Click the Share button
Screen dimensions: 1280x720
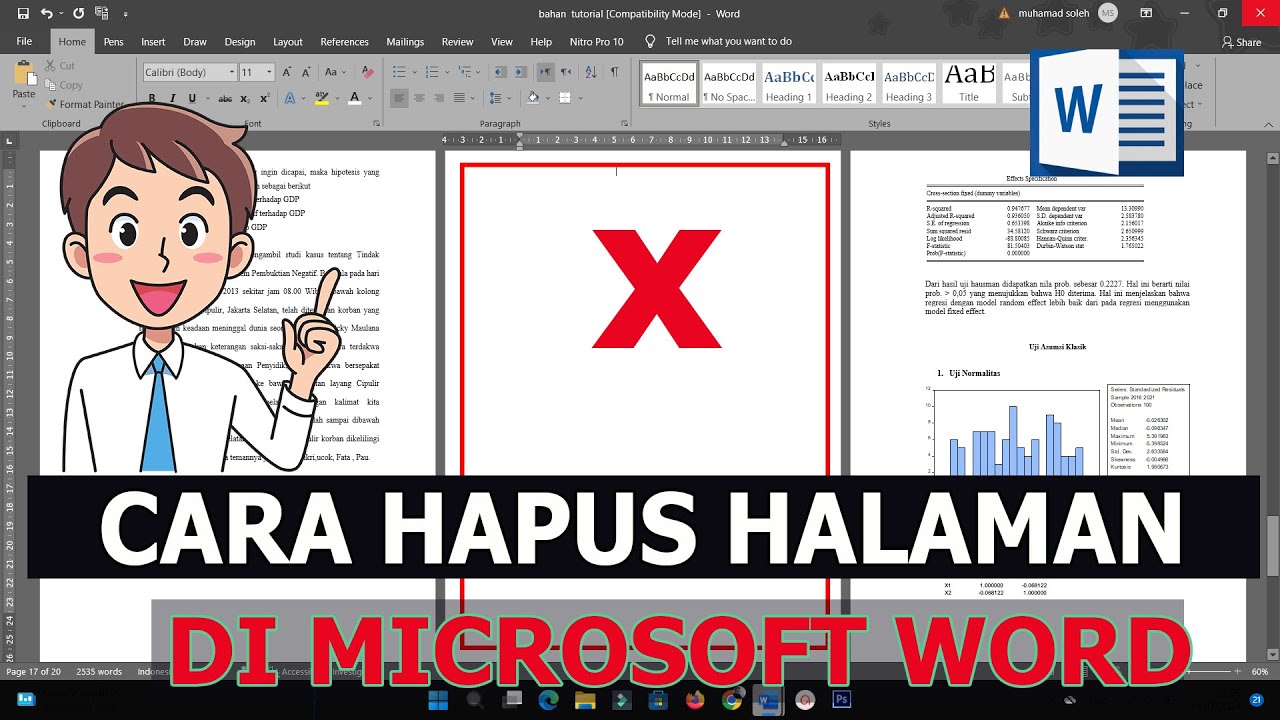pos(1242,42)
